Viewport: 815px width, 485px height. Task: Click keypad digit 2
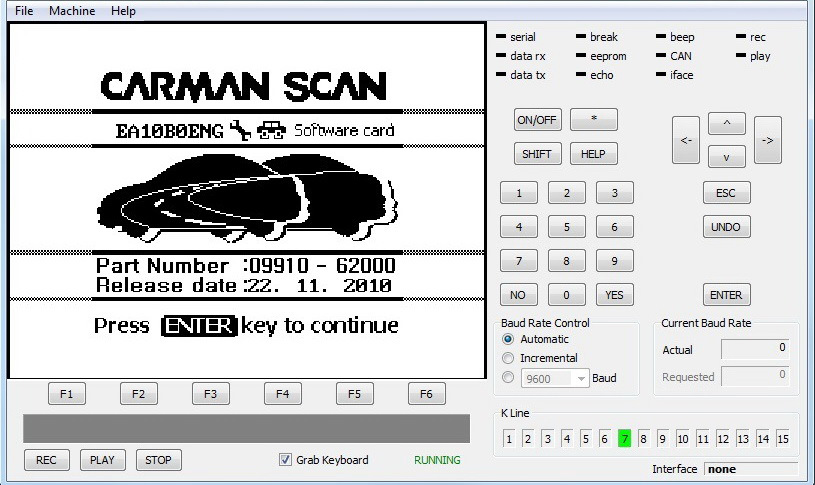(567, 193)
